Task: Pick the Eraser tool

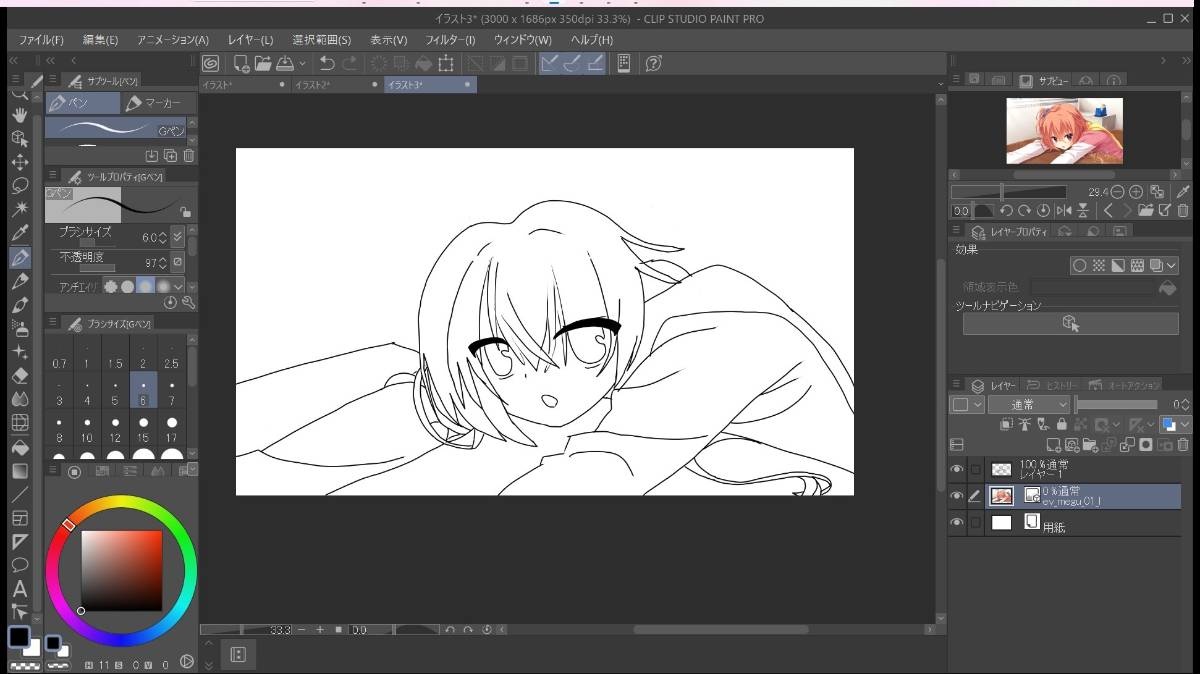Action: click(19, 376)
